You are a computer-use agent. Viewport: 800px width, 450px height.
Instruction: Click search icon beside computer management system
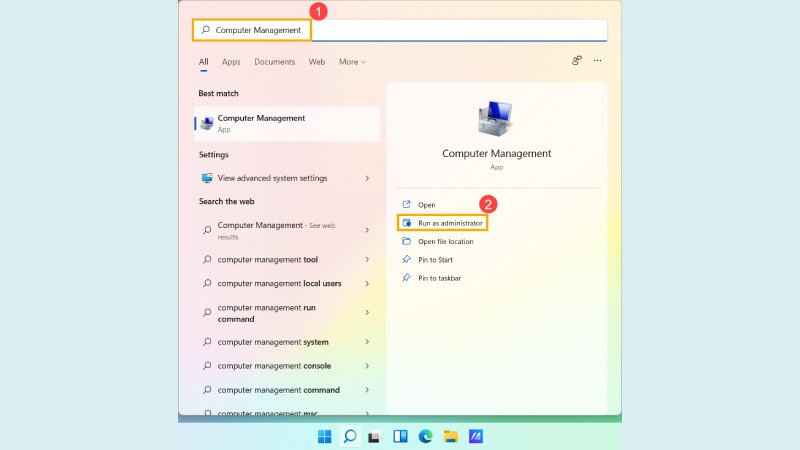(207, 342)
